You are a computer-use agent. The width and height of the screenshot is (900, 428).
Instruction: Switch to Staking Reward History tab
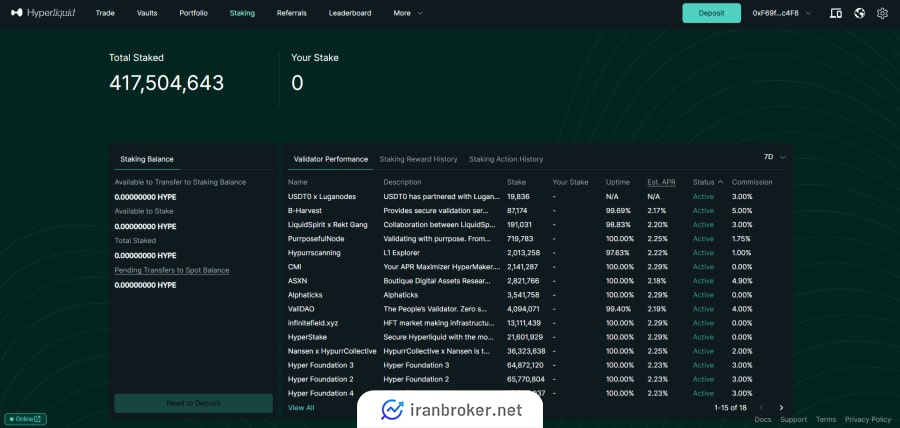coord(418,159)
